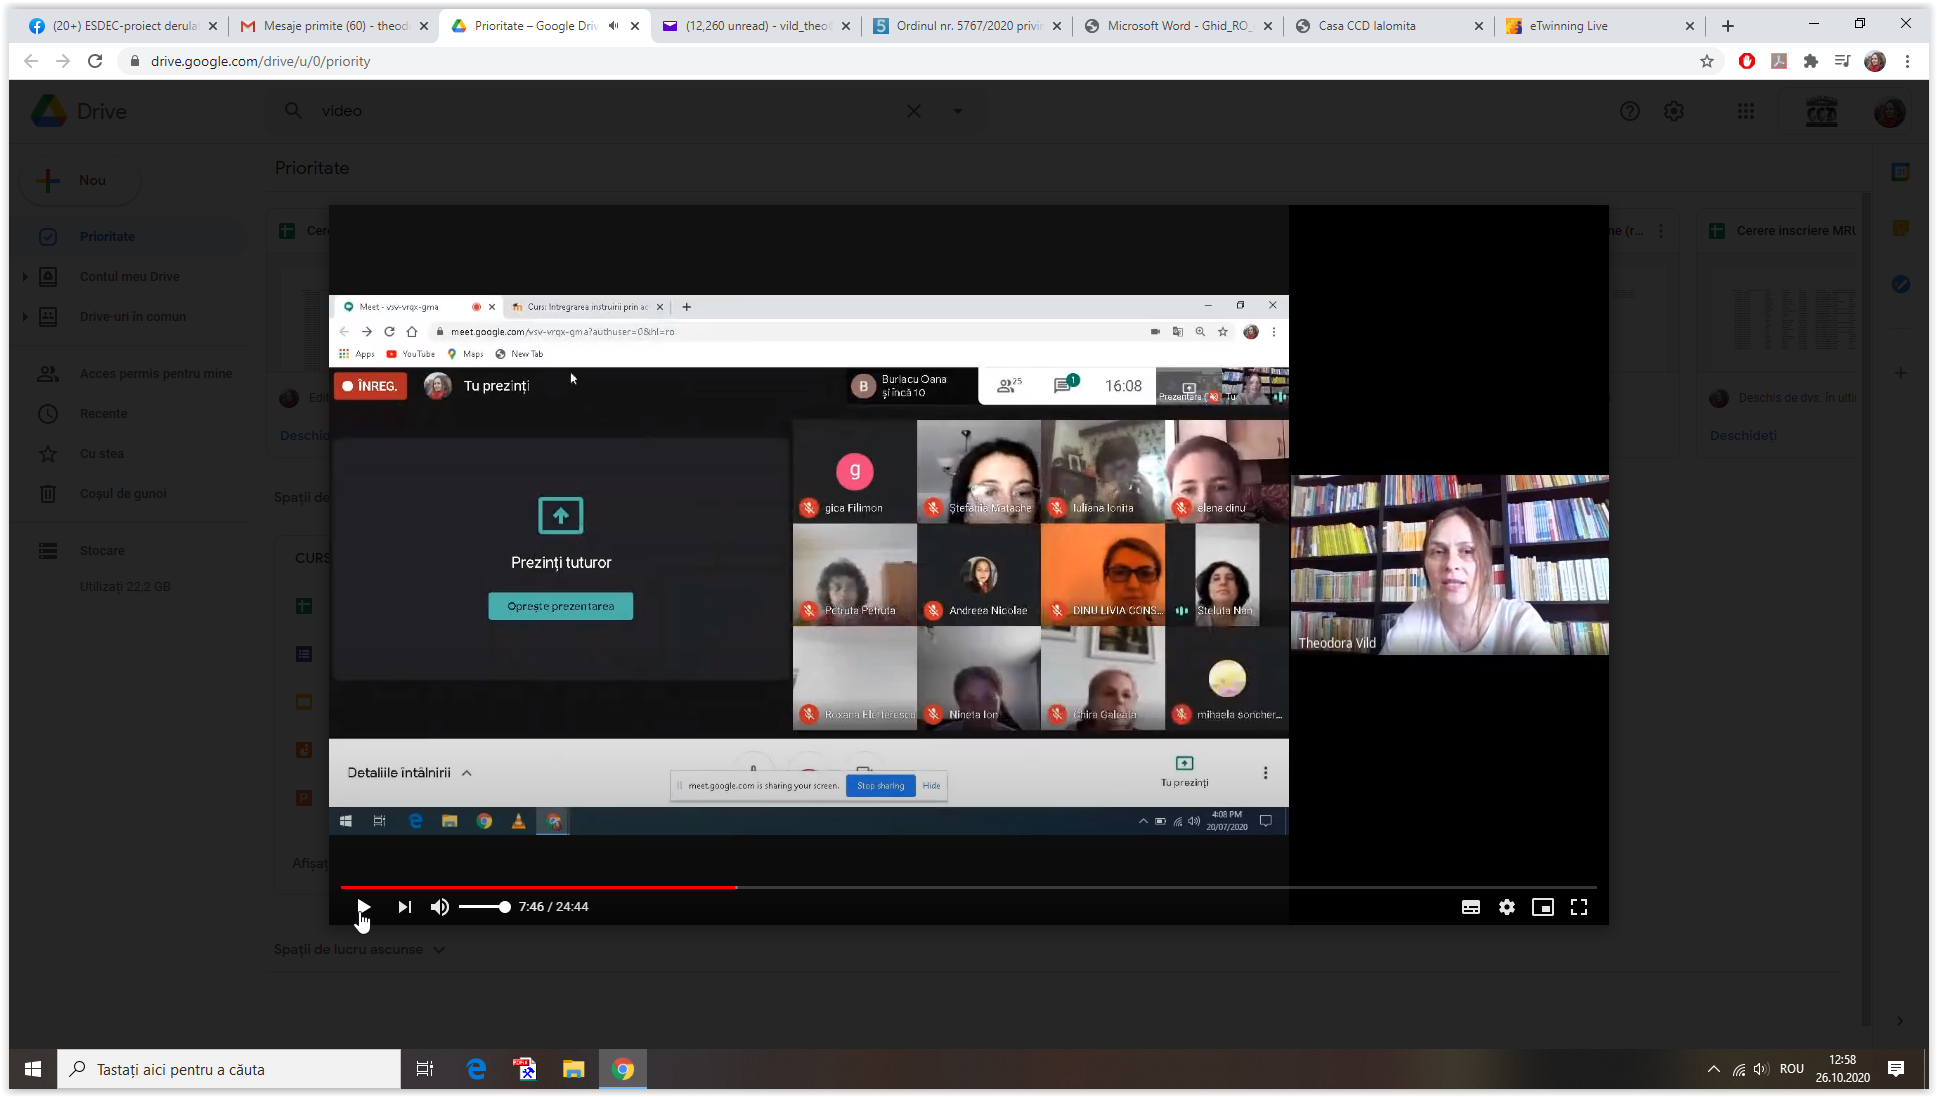Image resolution: width=1937 pixels, height=1097 pixels.
Task: Clear the Drive search box
Action: pos(914,111)
